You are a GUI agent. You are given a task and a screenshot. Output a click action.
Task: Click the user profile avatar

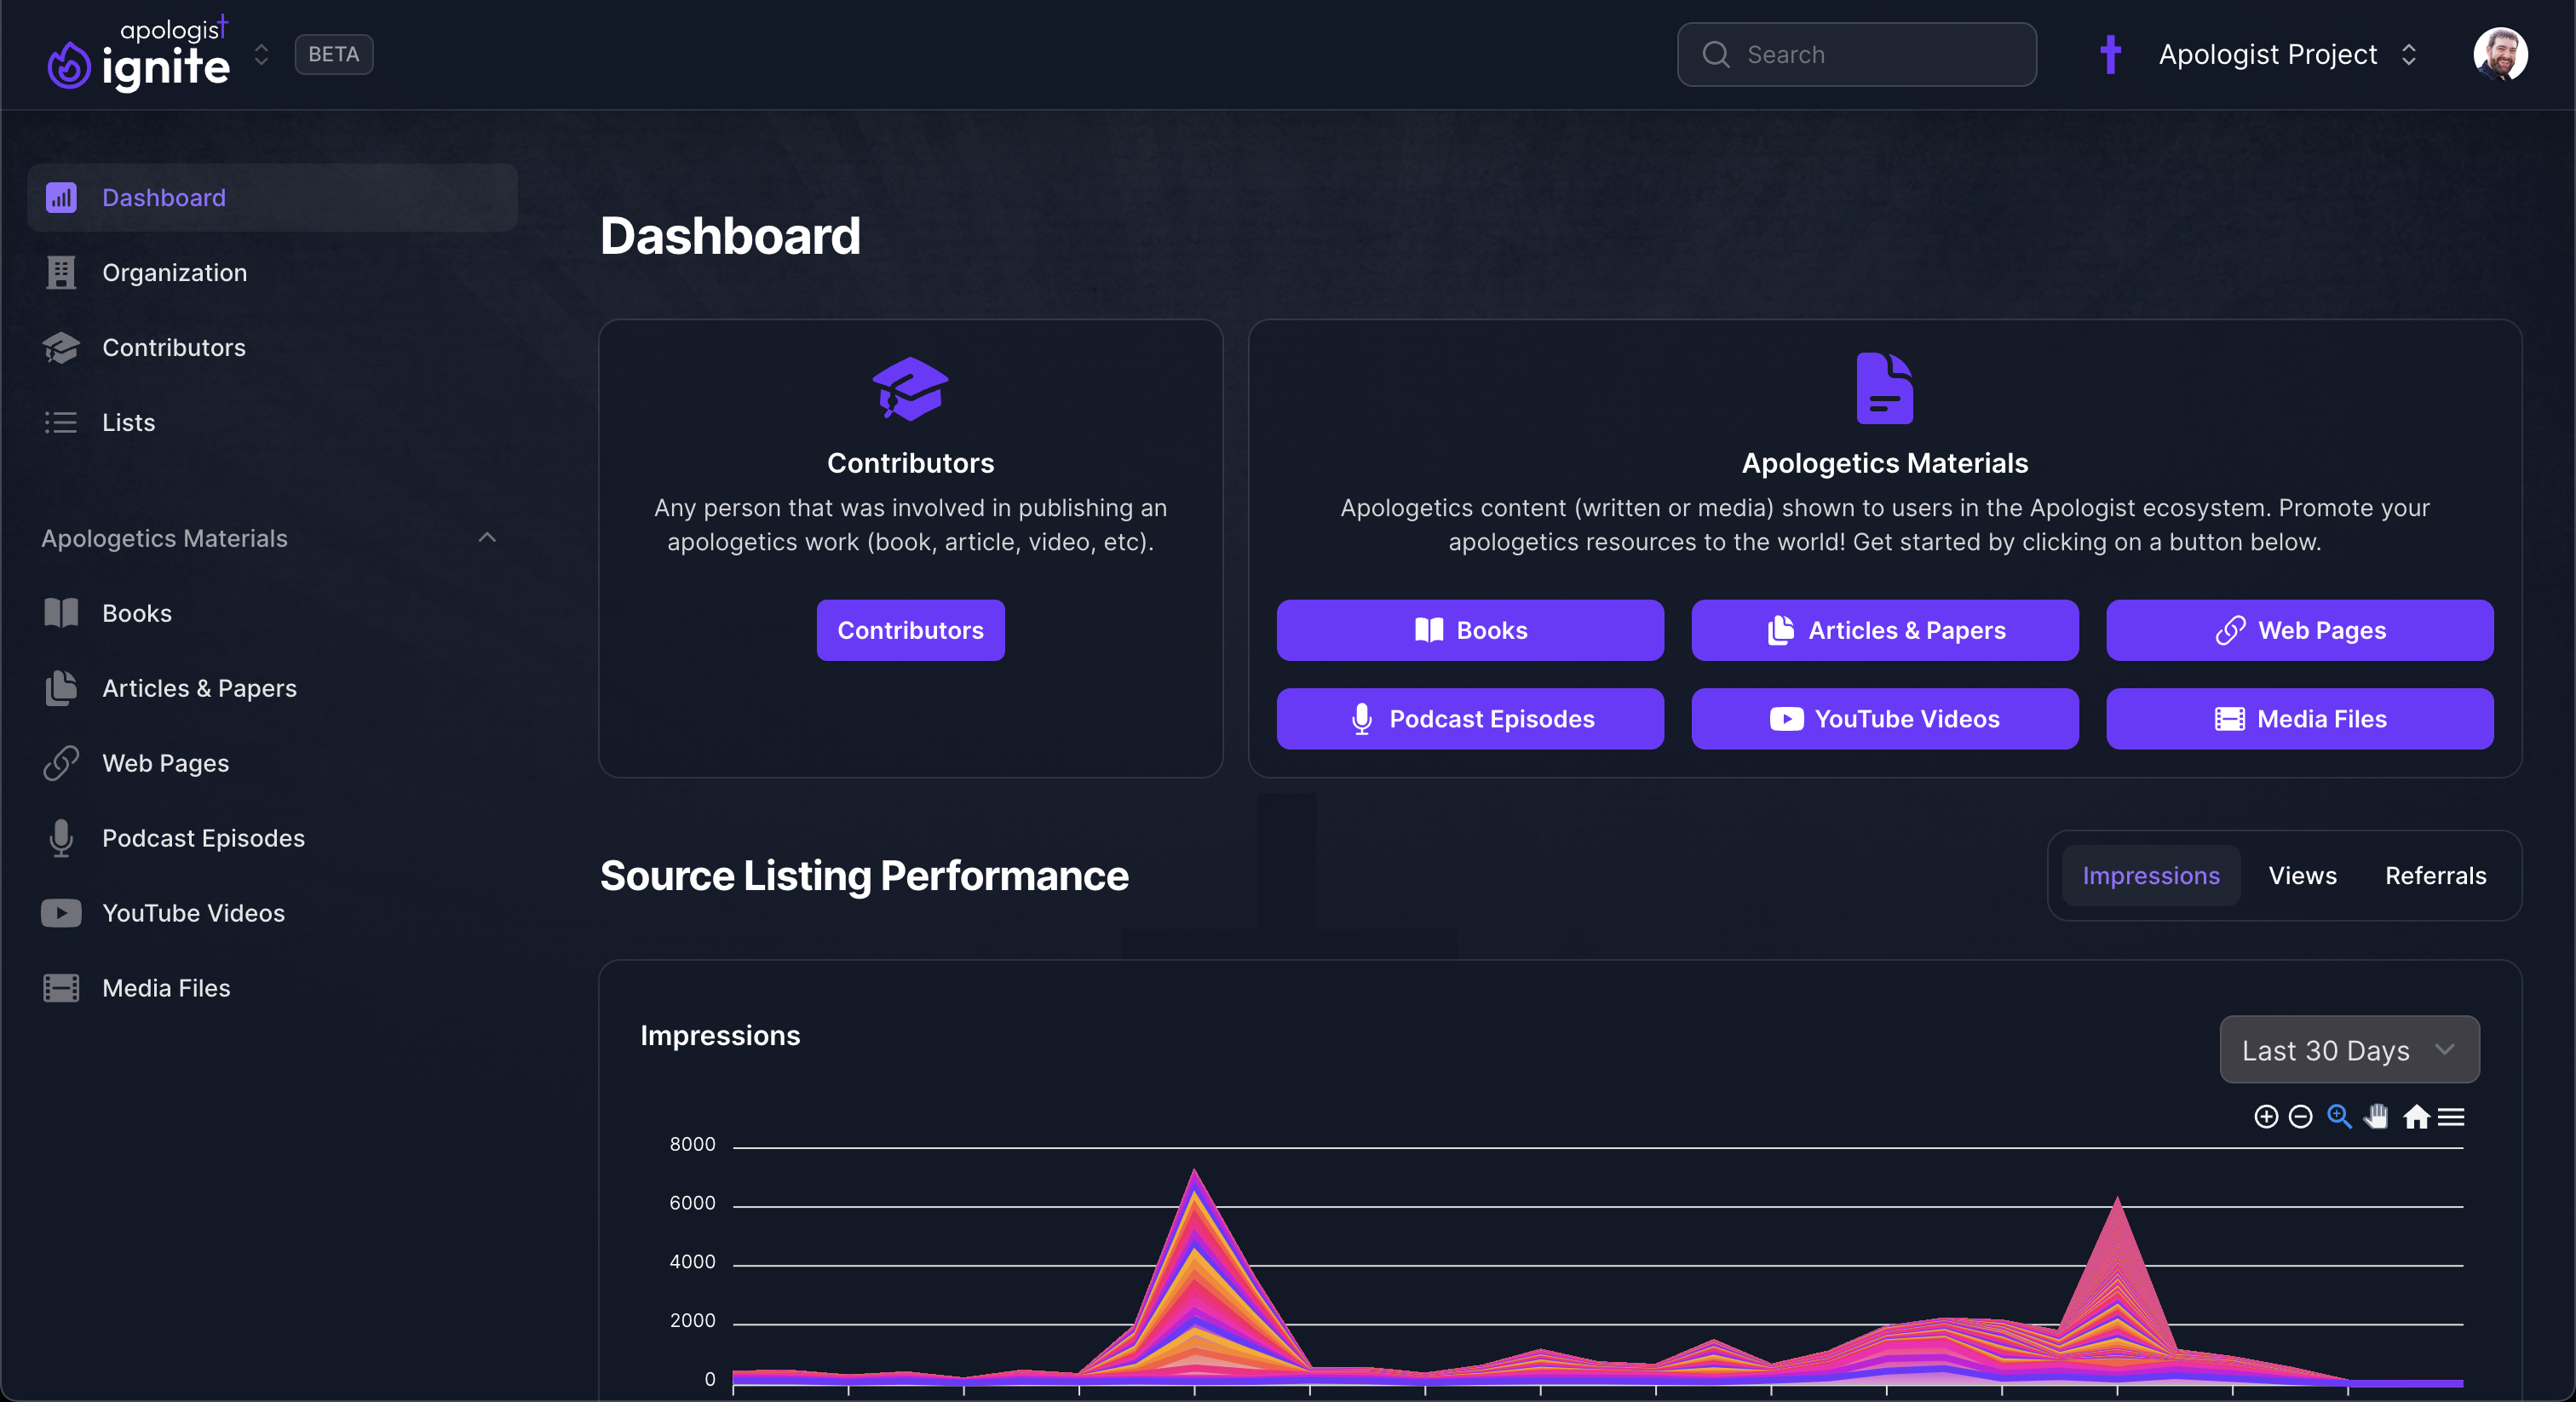(x=2500, y=54)
